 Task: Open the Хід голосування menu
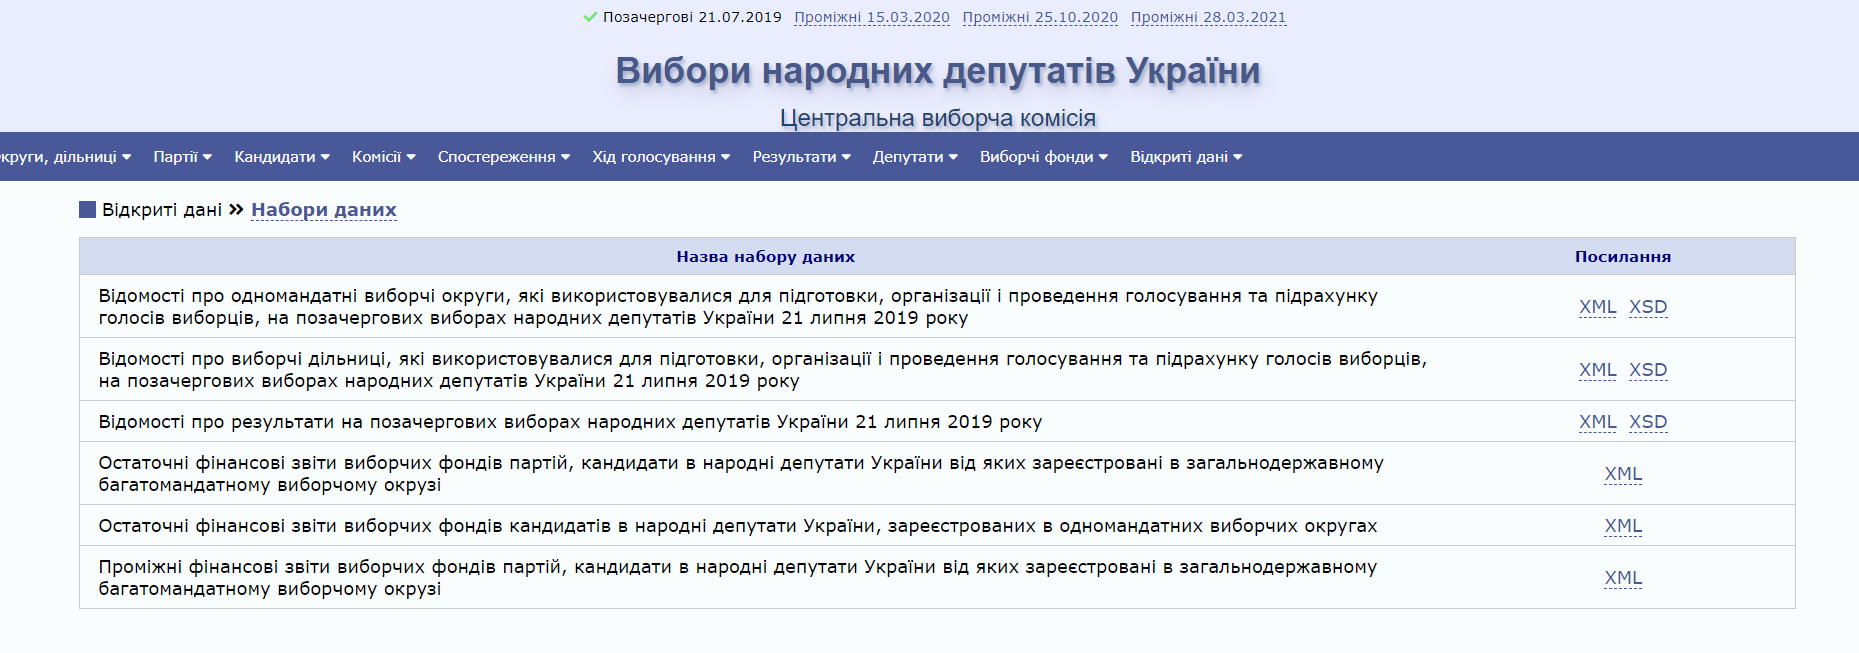pos(660,157)
